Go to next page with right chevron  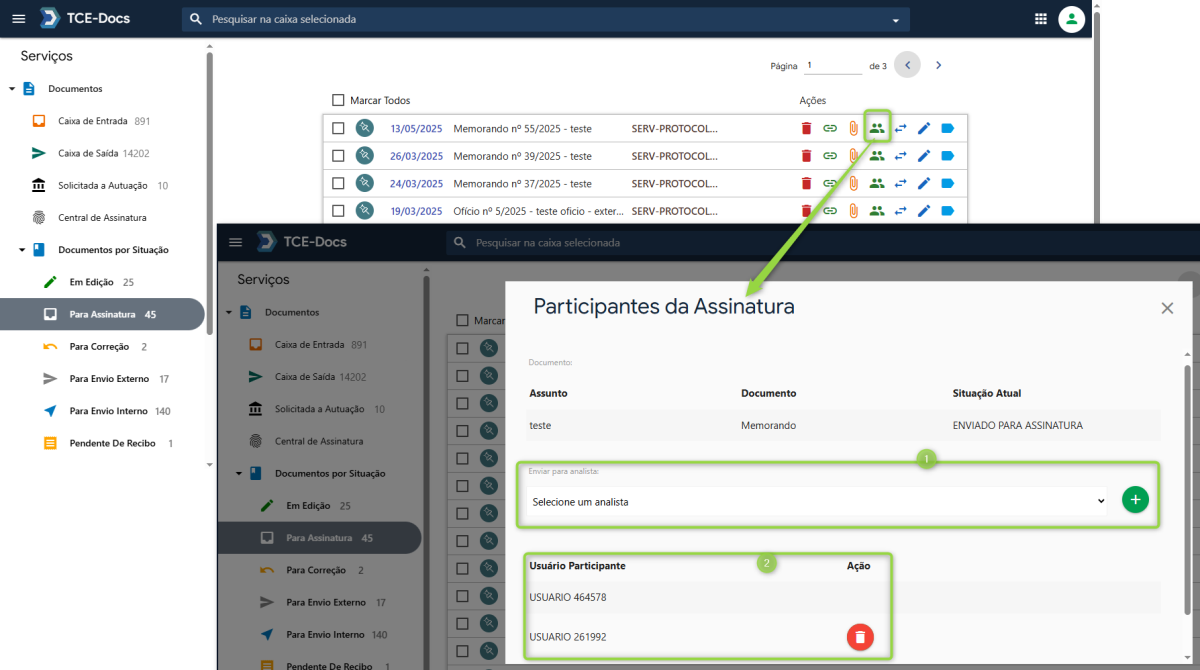pos(938,65)
